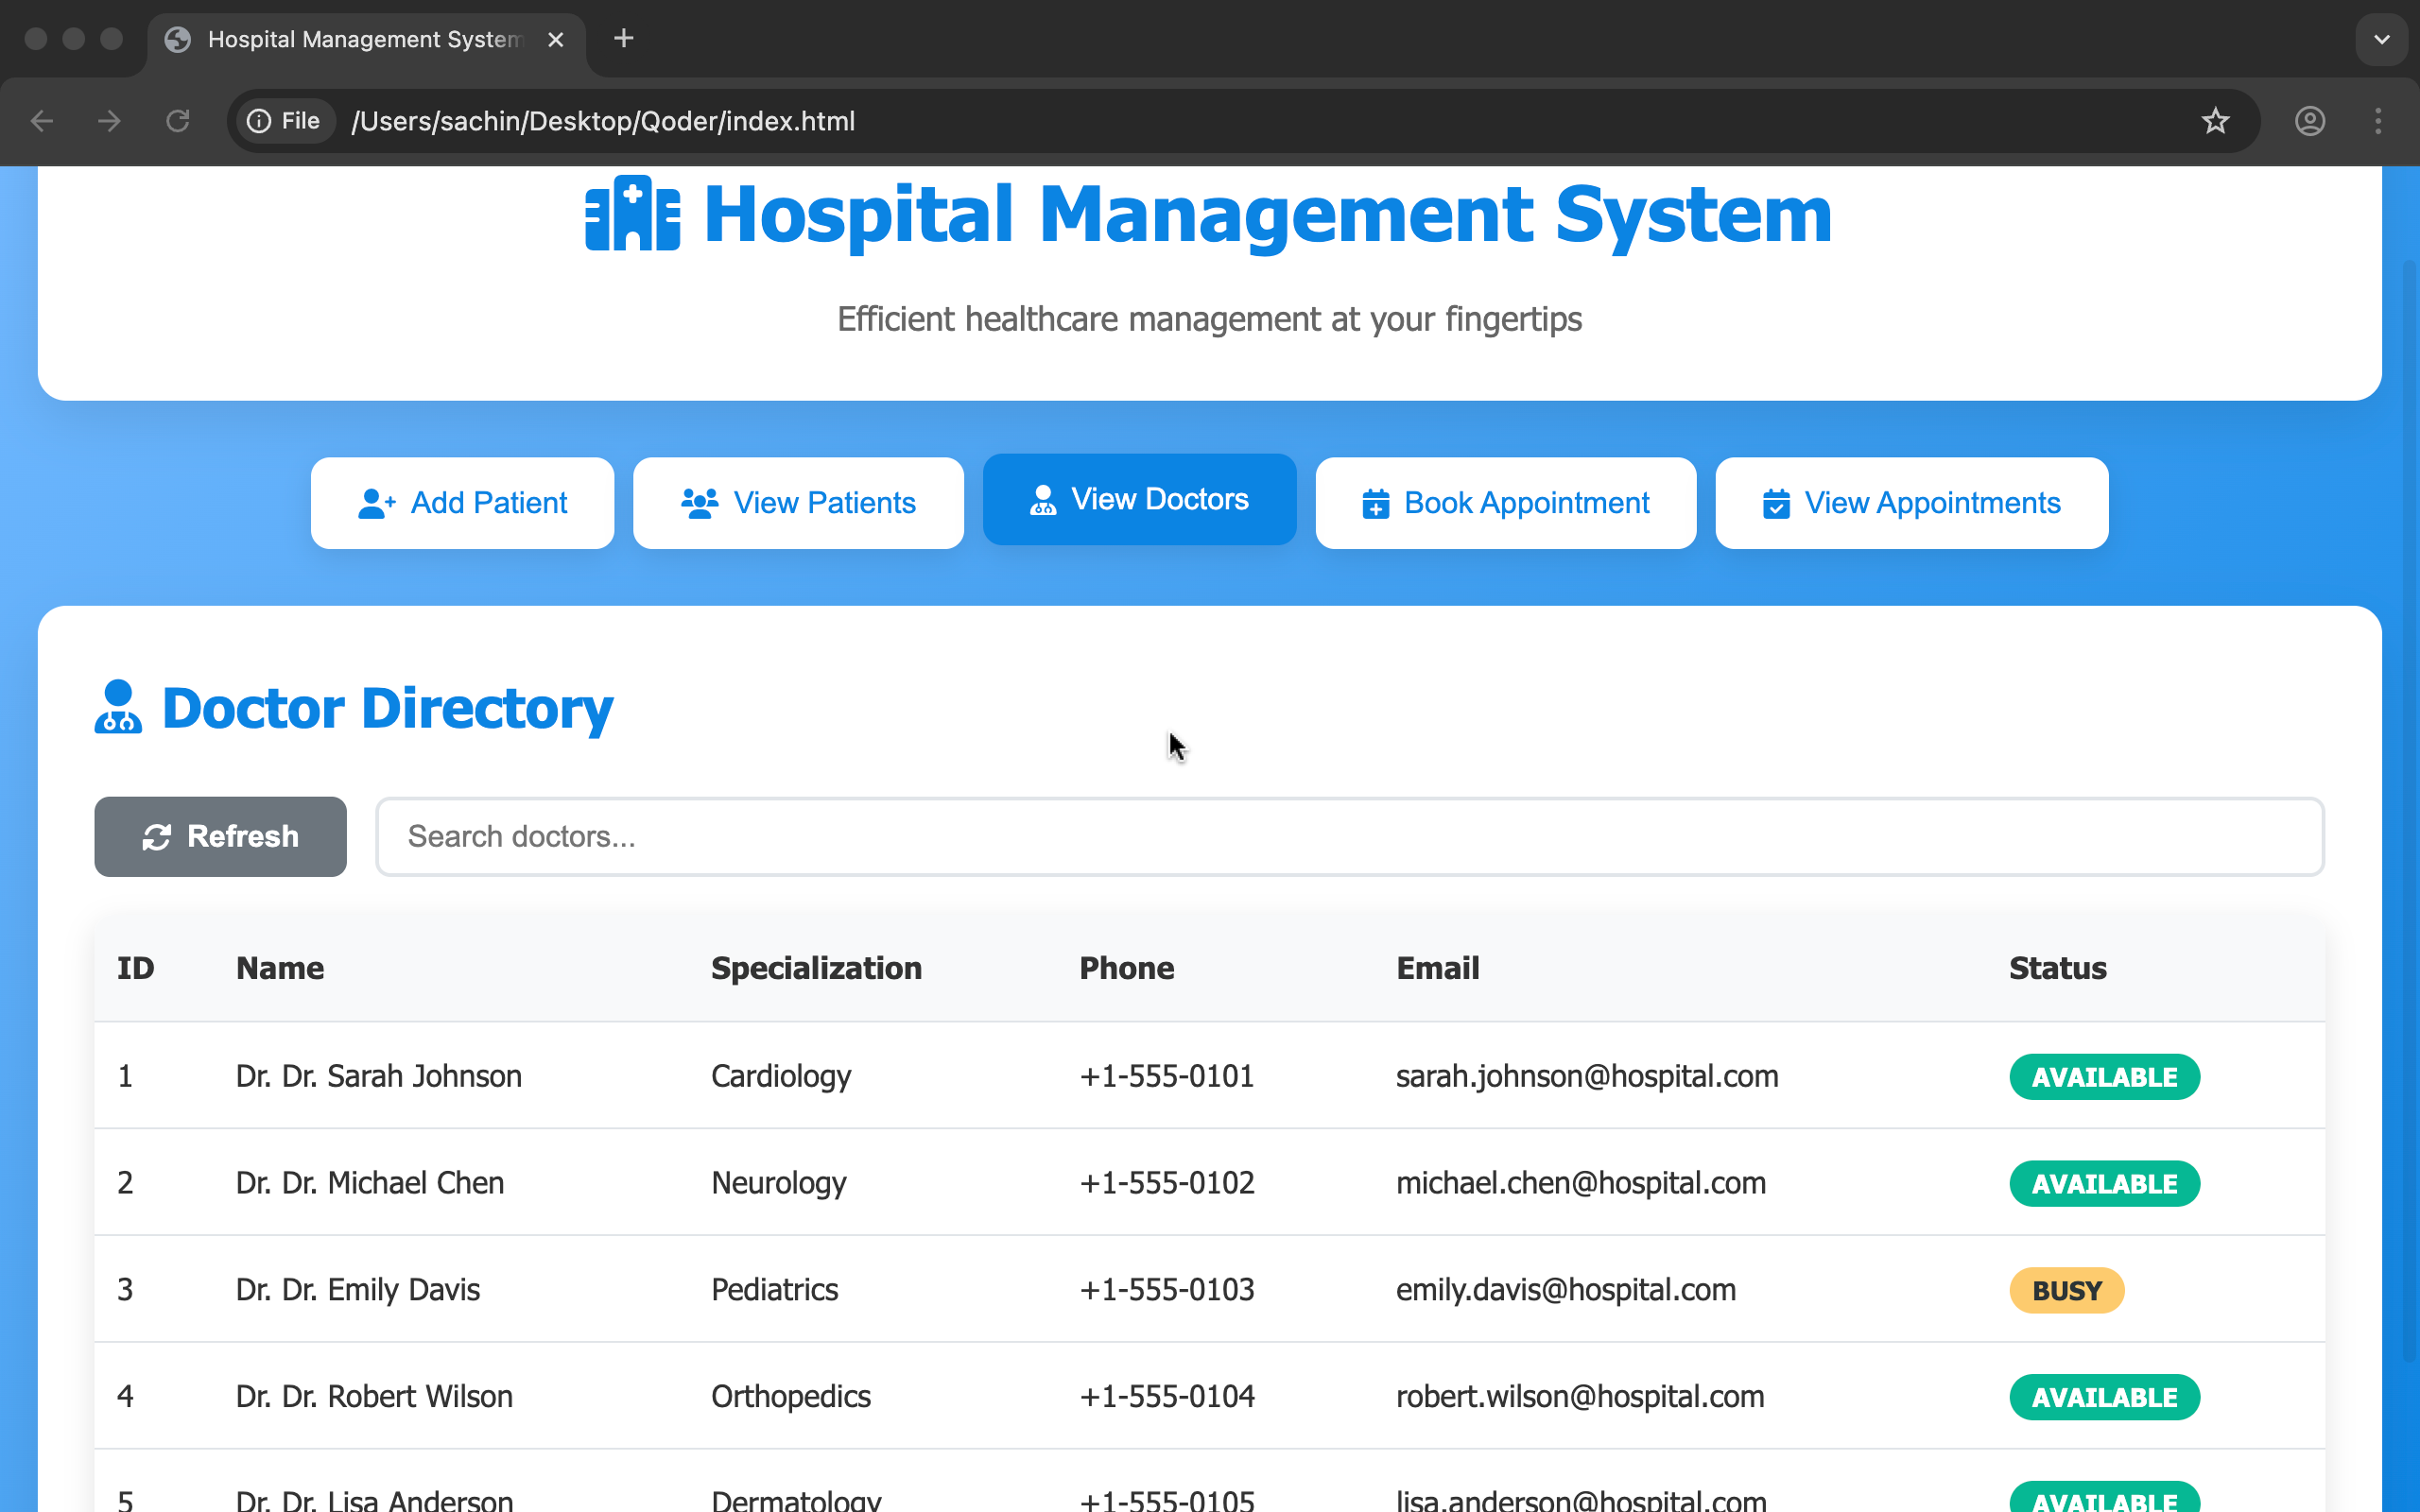The height and width of the screenshot is (1512, 2420).
Task: Go to View Appointments tab
Action: point(1911,503)
